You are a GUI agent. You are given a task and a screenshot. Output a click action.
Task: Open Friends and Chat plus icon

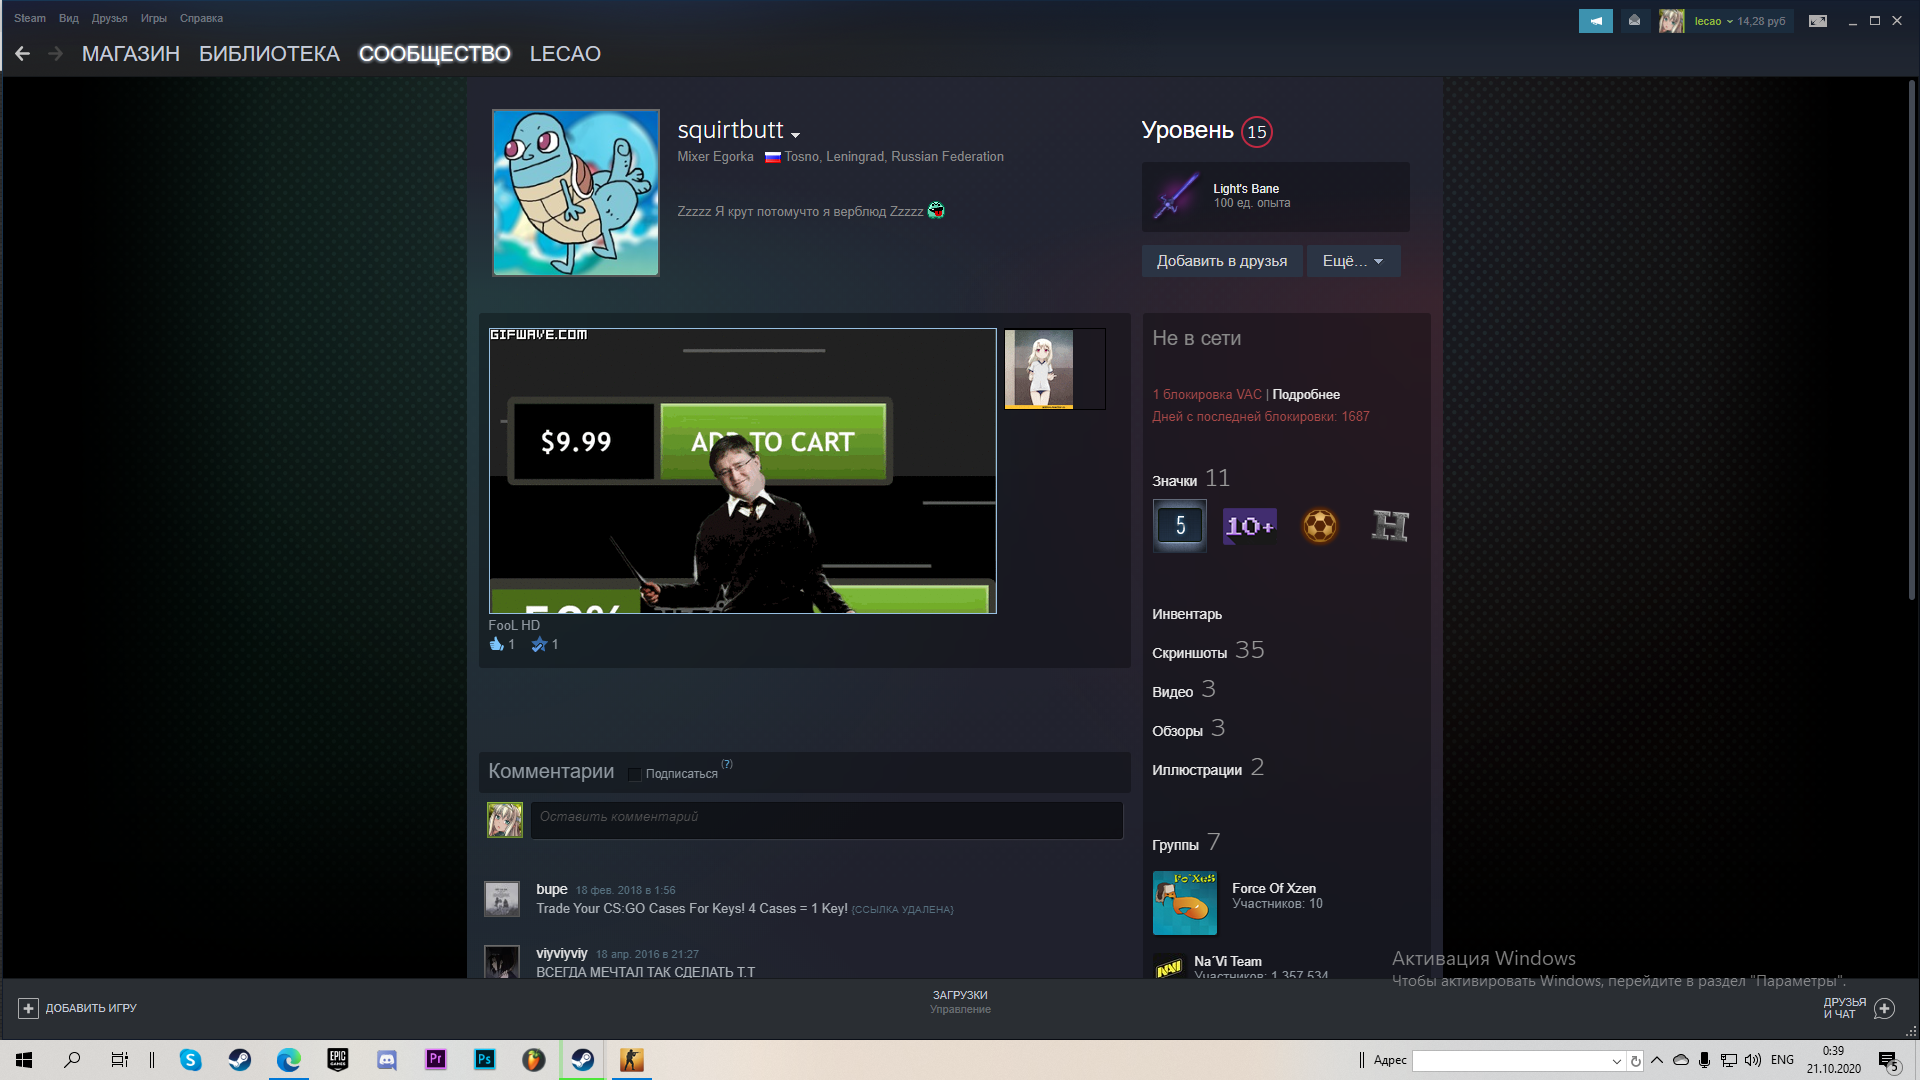tap(1884, 1008)
